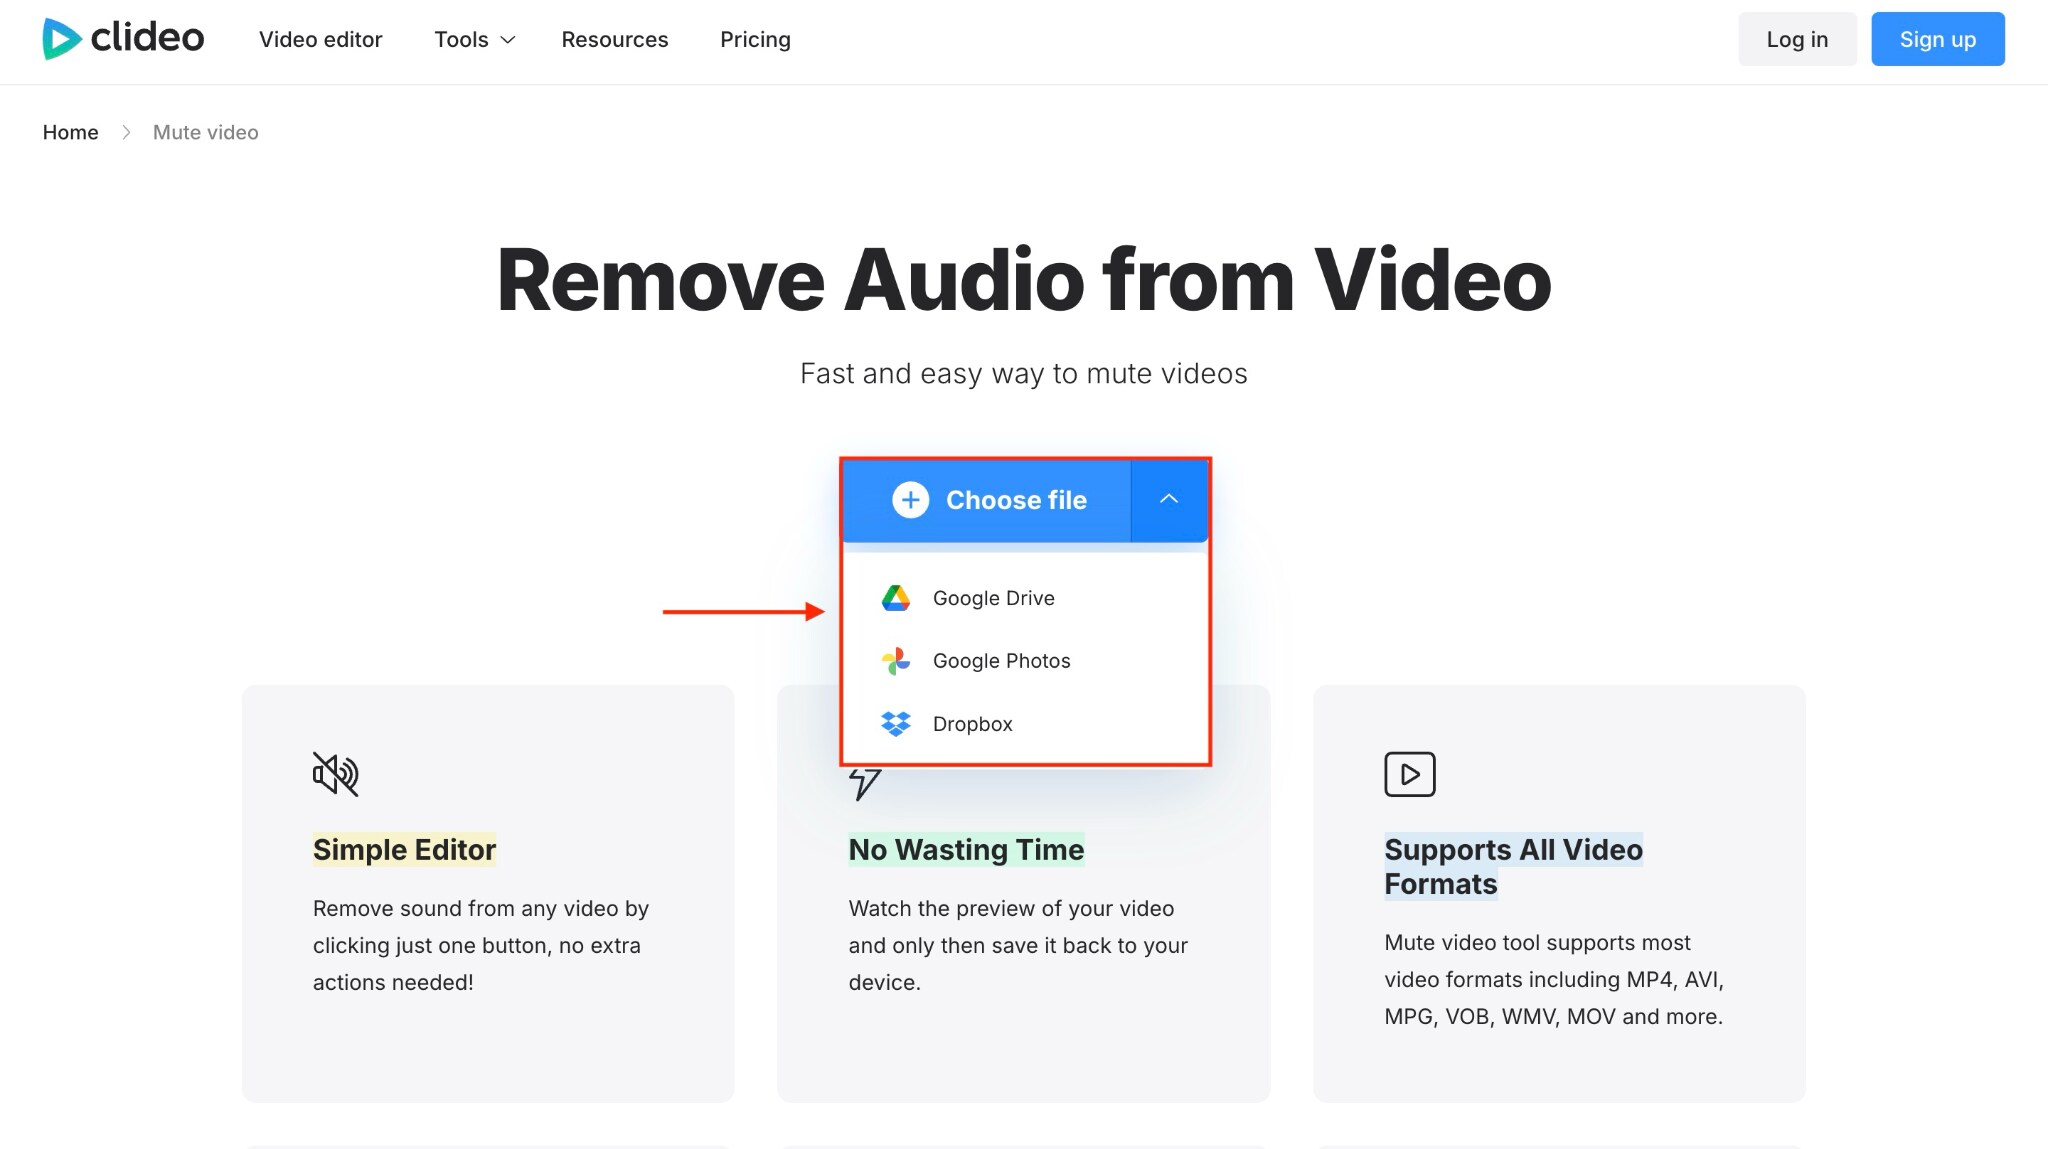Image resolution: width=2048 pixels, height=1149 pixels.
Task: Click 'Mute video tool supports most' text
Action: [x=1554, y=979]
